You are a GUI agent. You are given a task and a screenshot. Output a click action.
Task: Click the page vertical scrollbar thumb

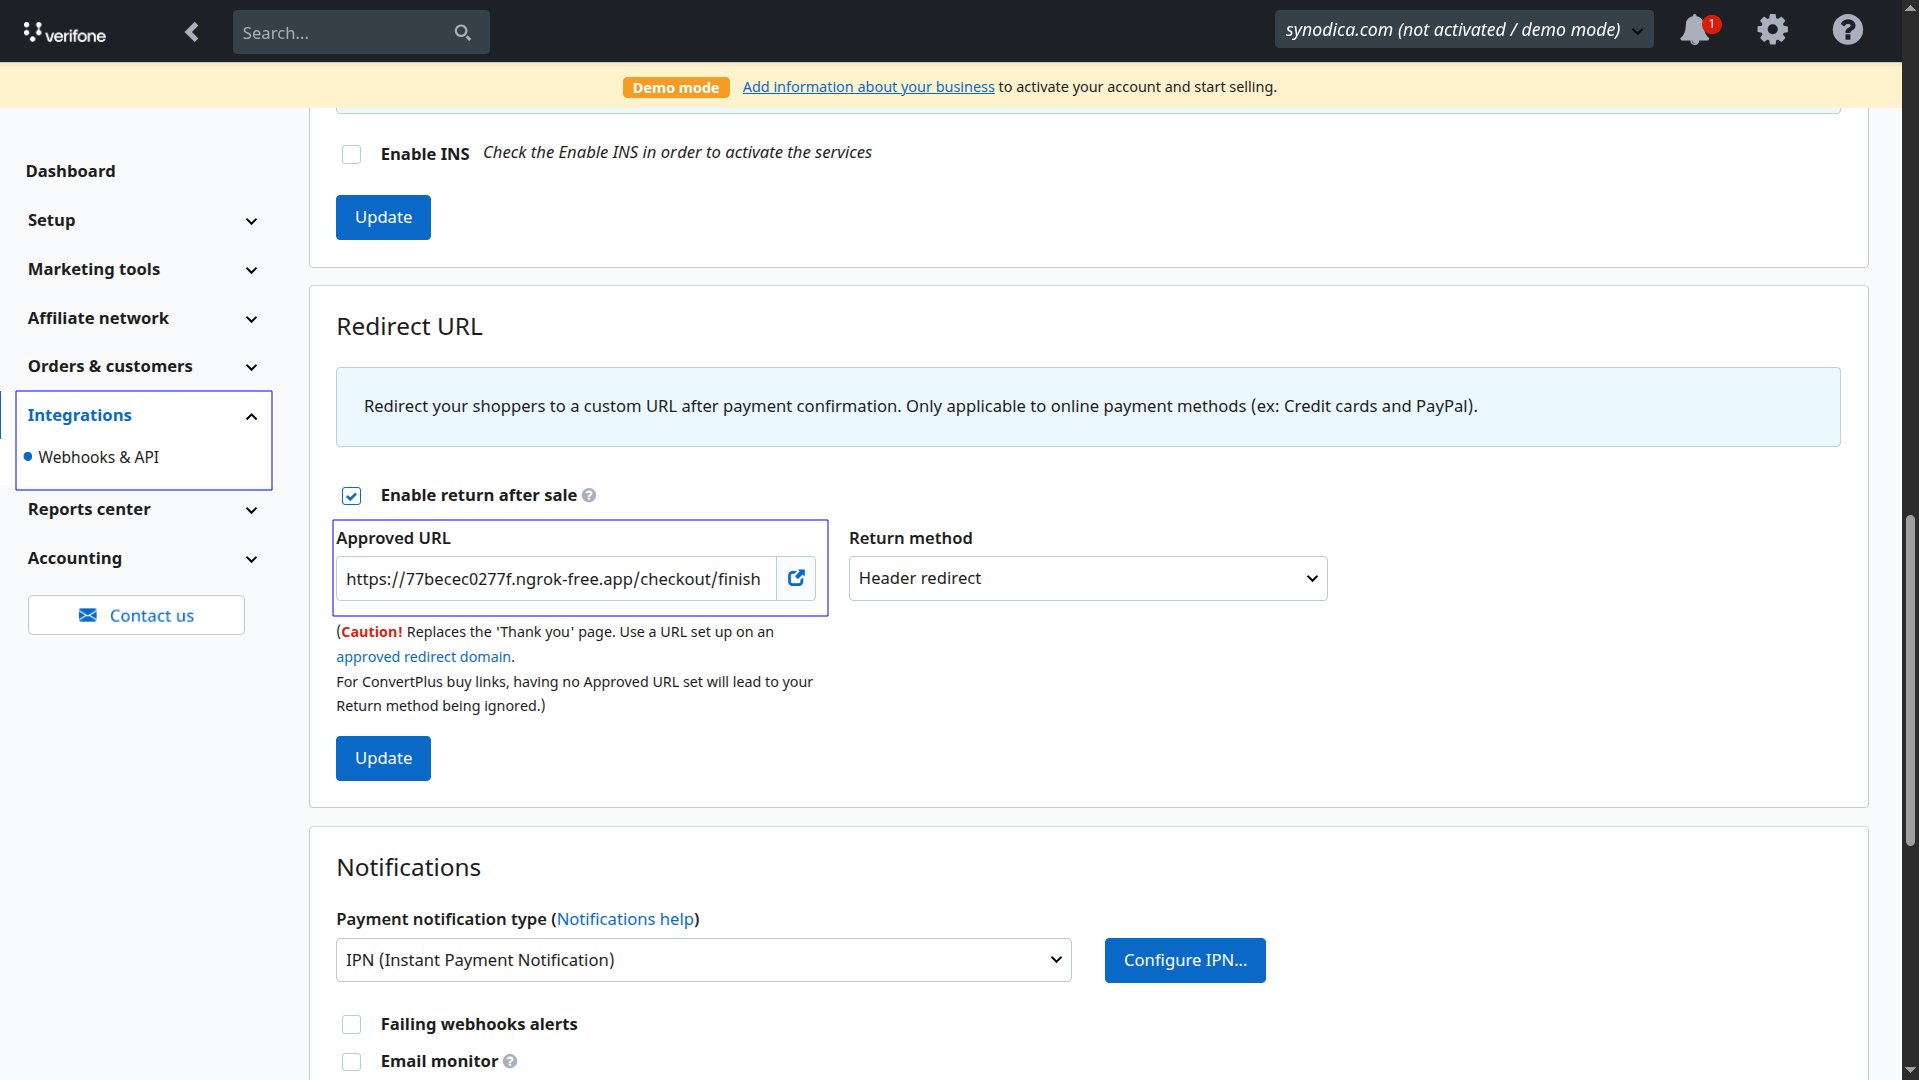[x=1910, y=680]
